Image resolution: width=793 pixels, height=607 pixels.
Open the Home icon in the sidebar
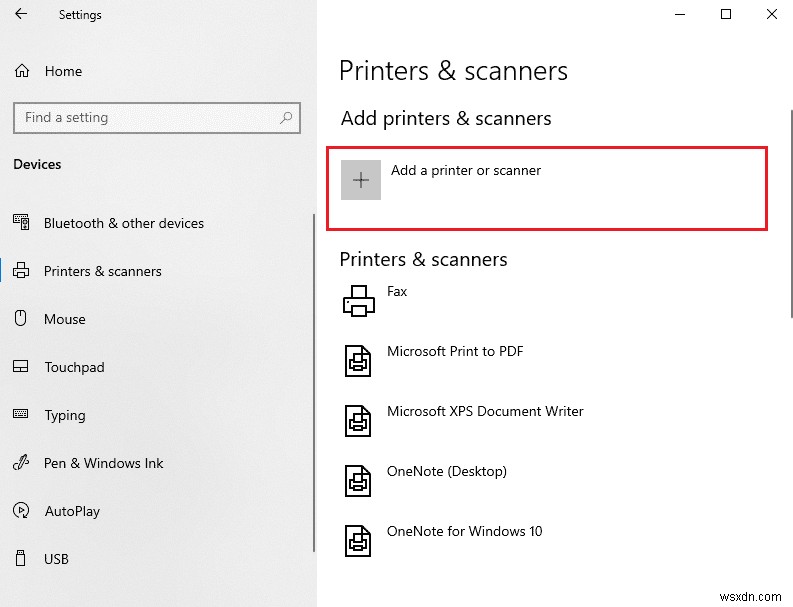click(x=22, y=71)
